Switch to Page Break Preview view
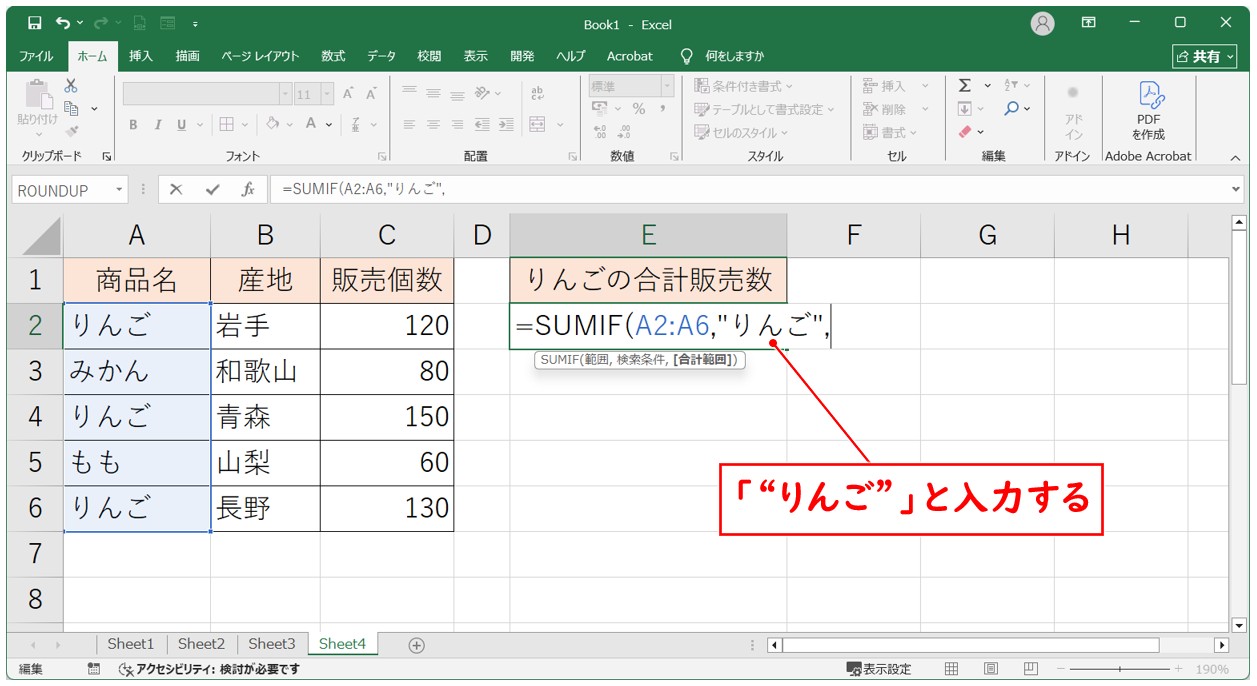 (x=1029, y=669)
